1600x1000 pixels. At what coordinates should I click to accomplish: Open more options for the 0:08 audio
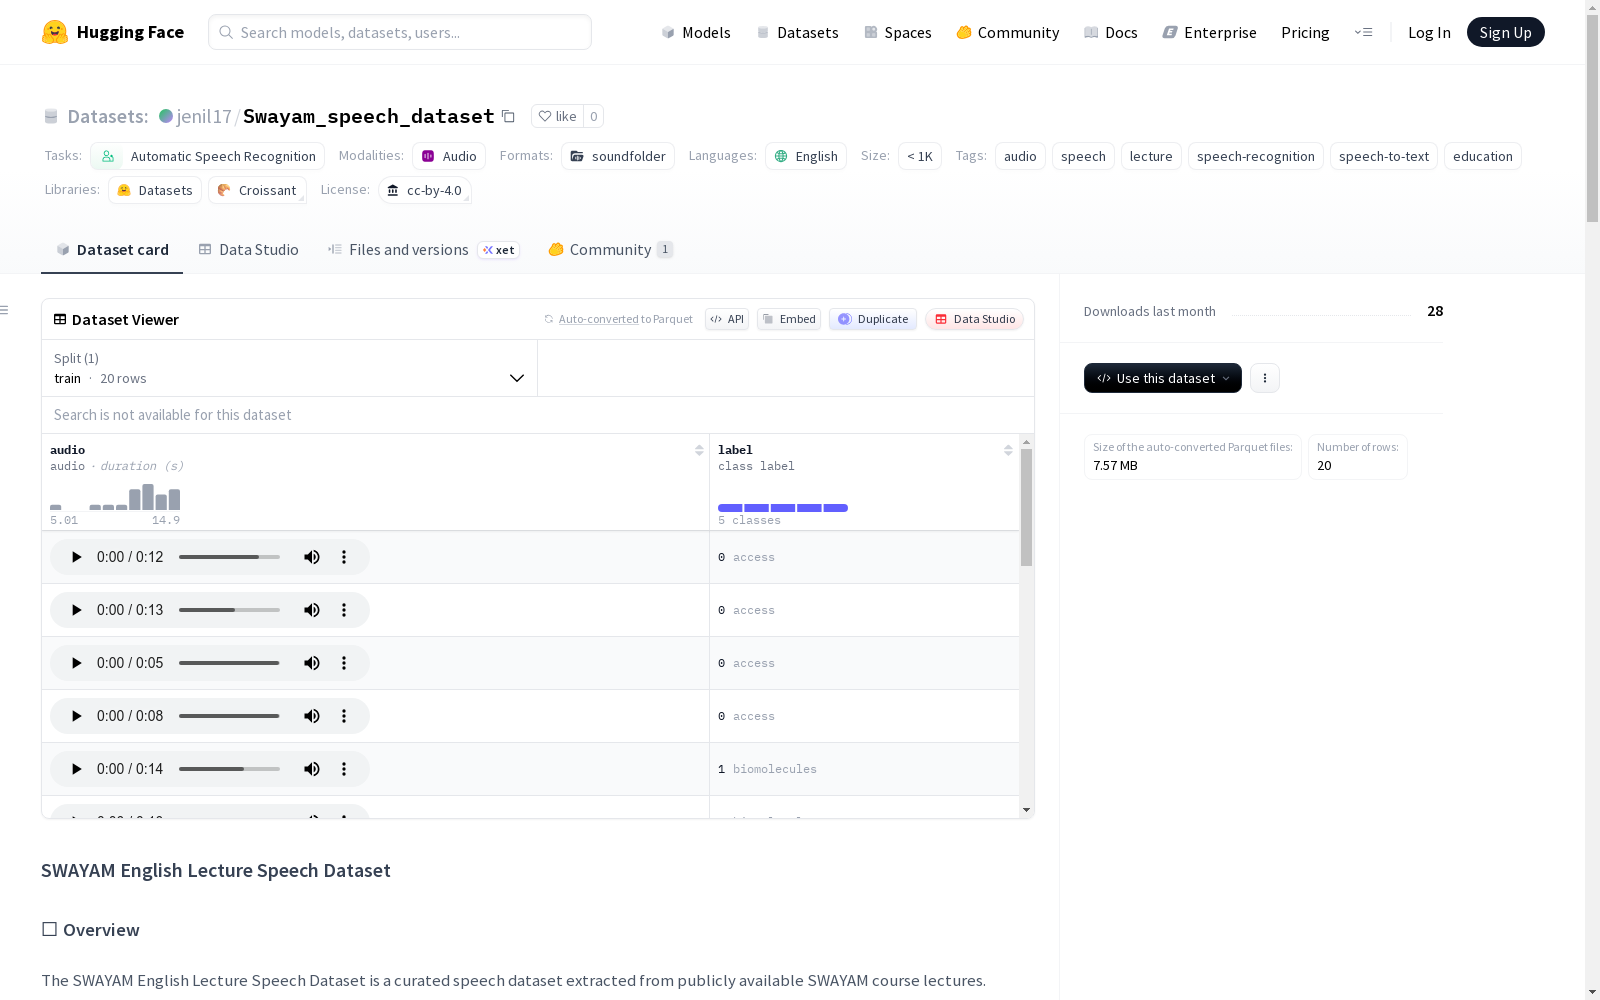tap(344, 716)
